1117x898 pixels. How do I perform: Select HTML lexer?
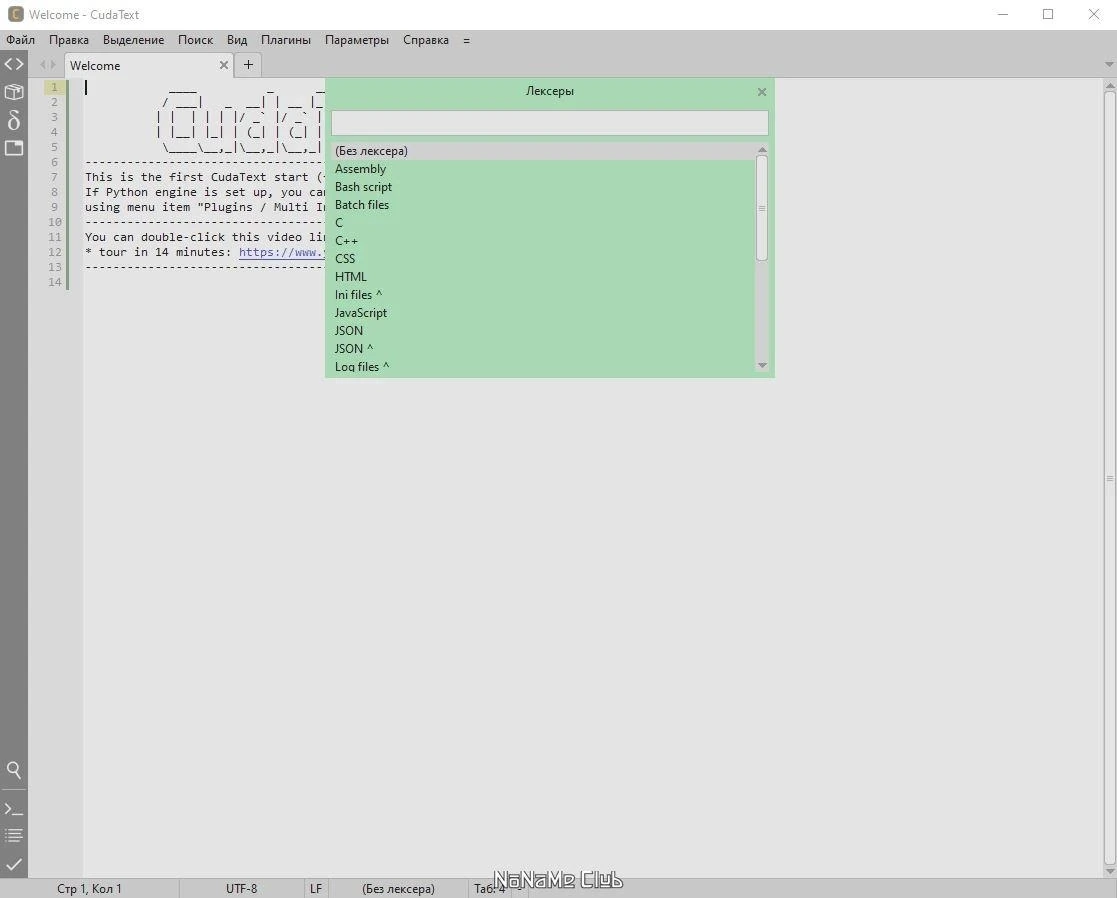(544, 276)
